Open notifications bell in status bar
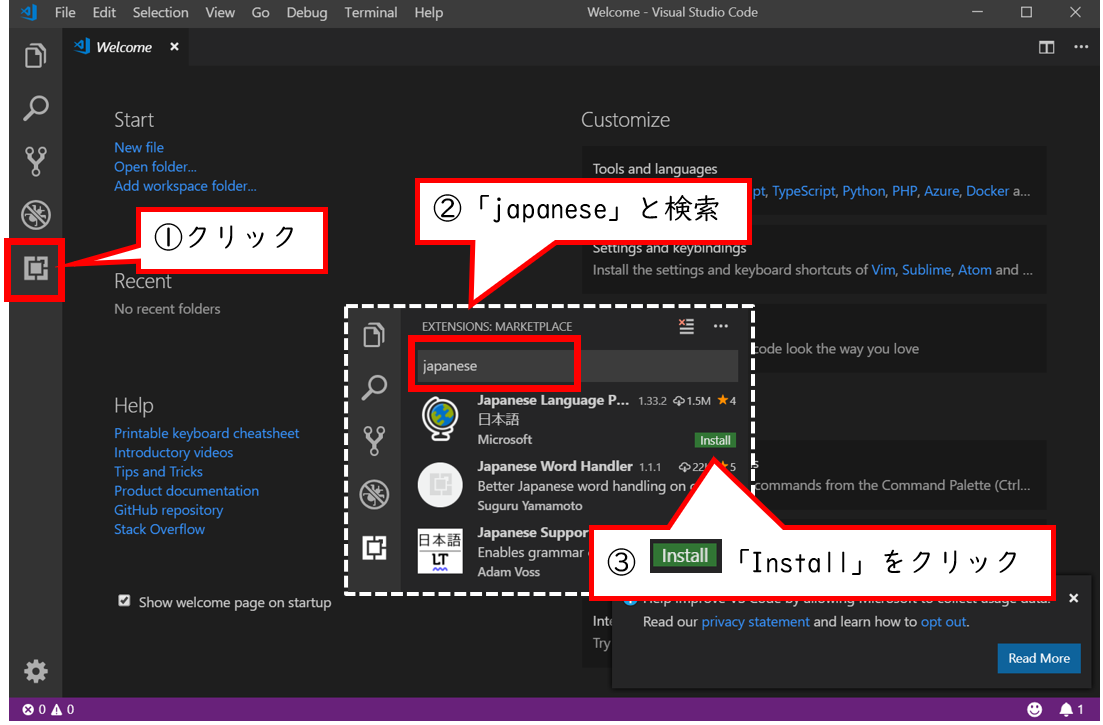Screen dimensions: 1103x725 coord(1071,709)
